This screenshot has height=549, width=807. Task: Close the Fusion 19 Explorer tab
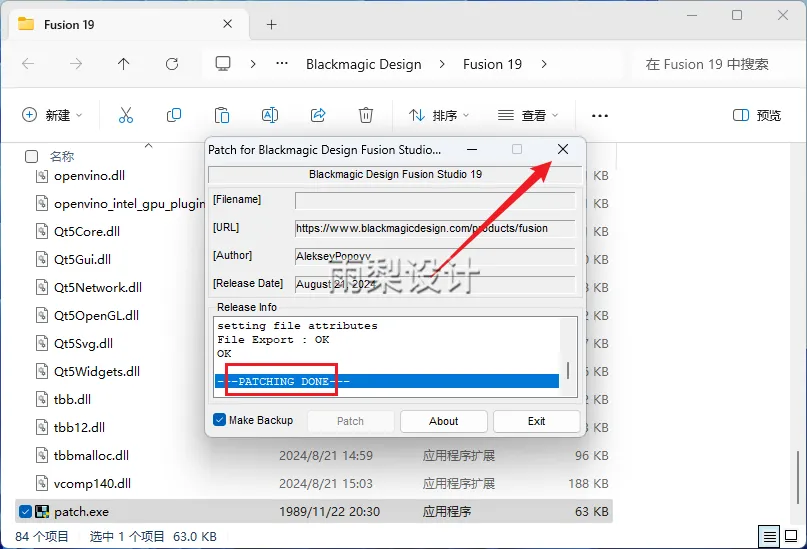pyautogui.click(x=227, y=24)
